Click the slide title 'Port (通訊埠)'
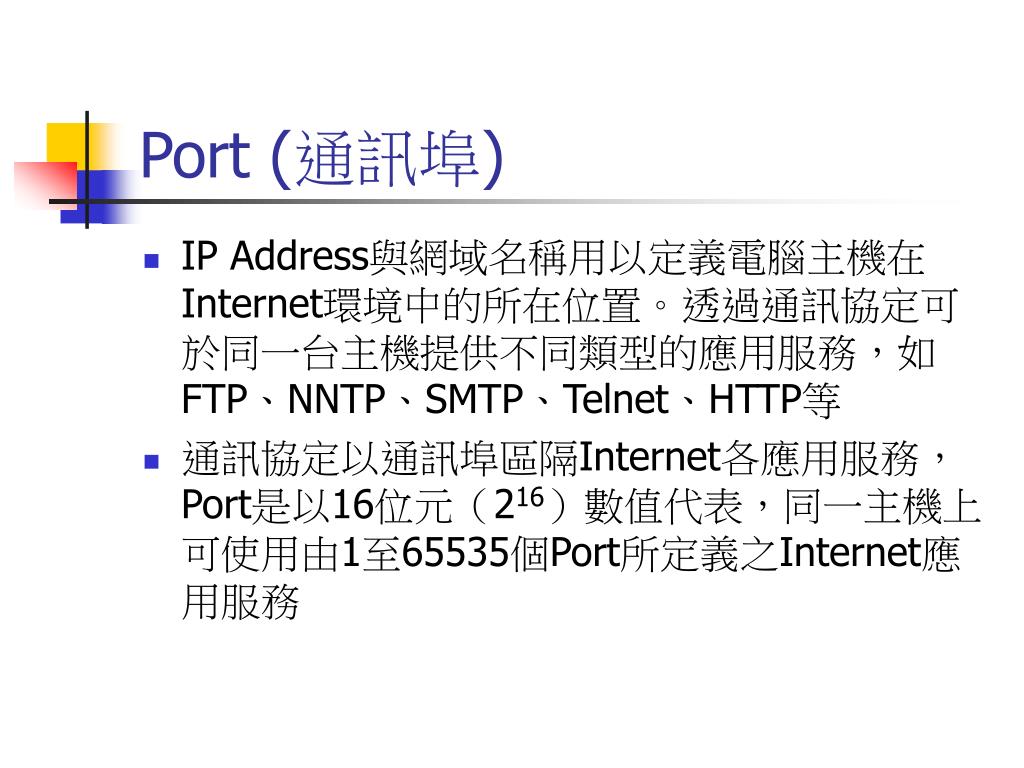This screenshot has height=768, width=1024. pos(323,158)
